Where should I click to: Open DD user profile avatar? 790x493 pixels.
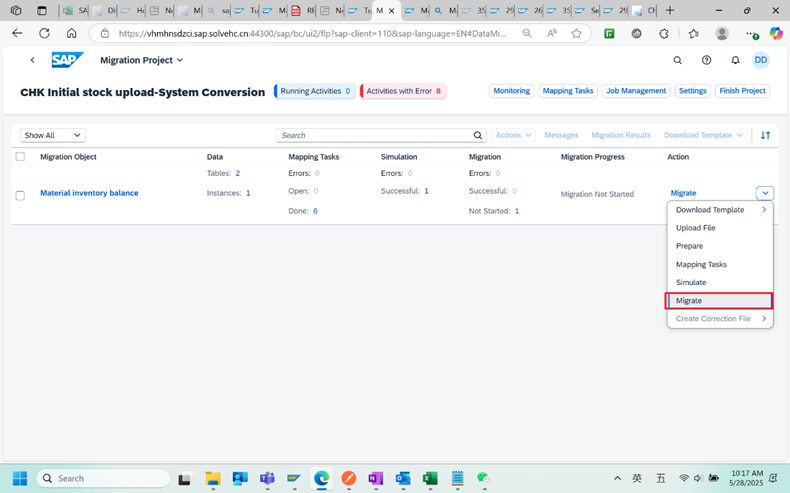pos(761,60)
